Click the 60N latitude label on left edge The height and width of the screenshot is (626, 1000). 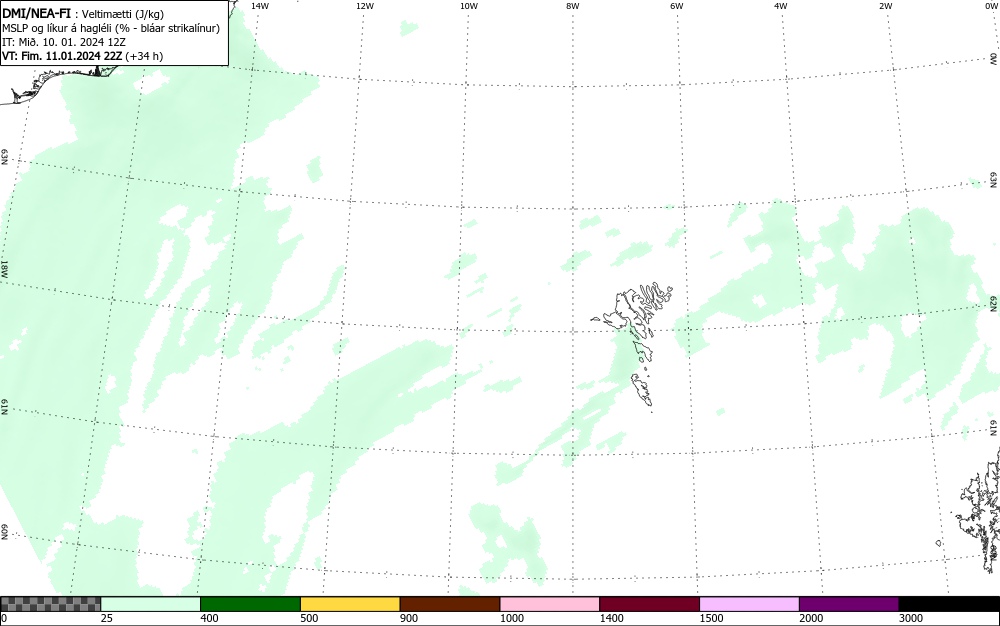[x=5, y=532]
